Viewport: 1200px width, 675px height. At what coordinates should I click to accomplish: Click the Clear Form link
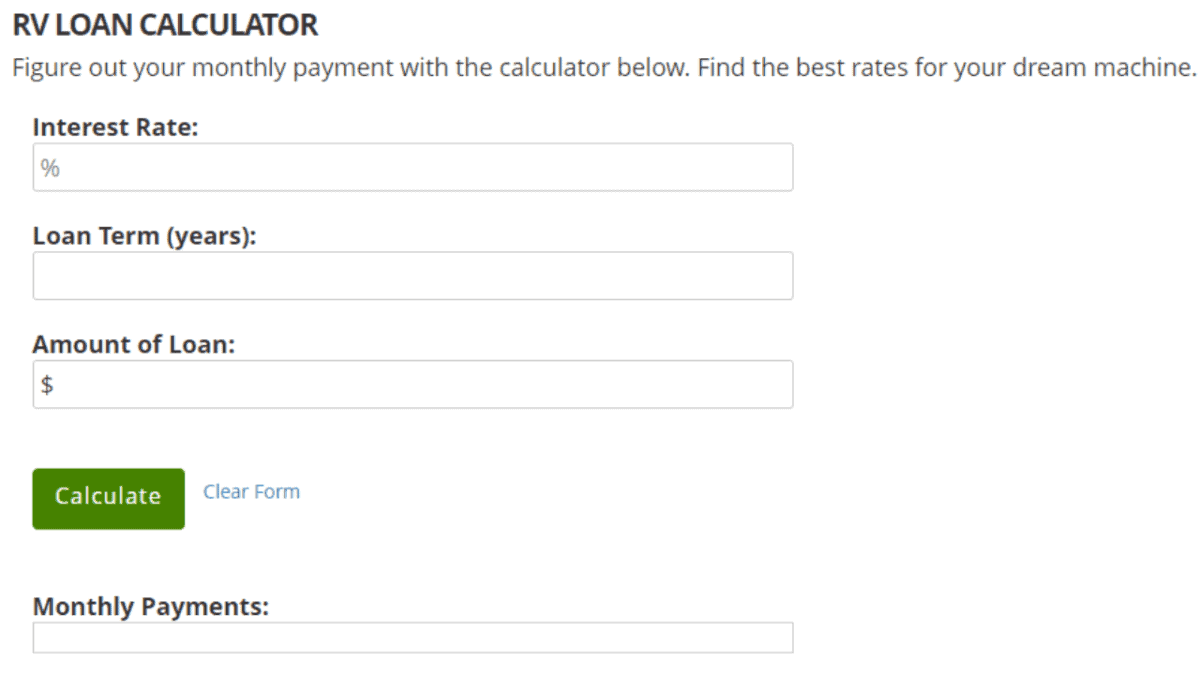tap(251, 492)
